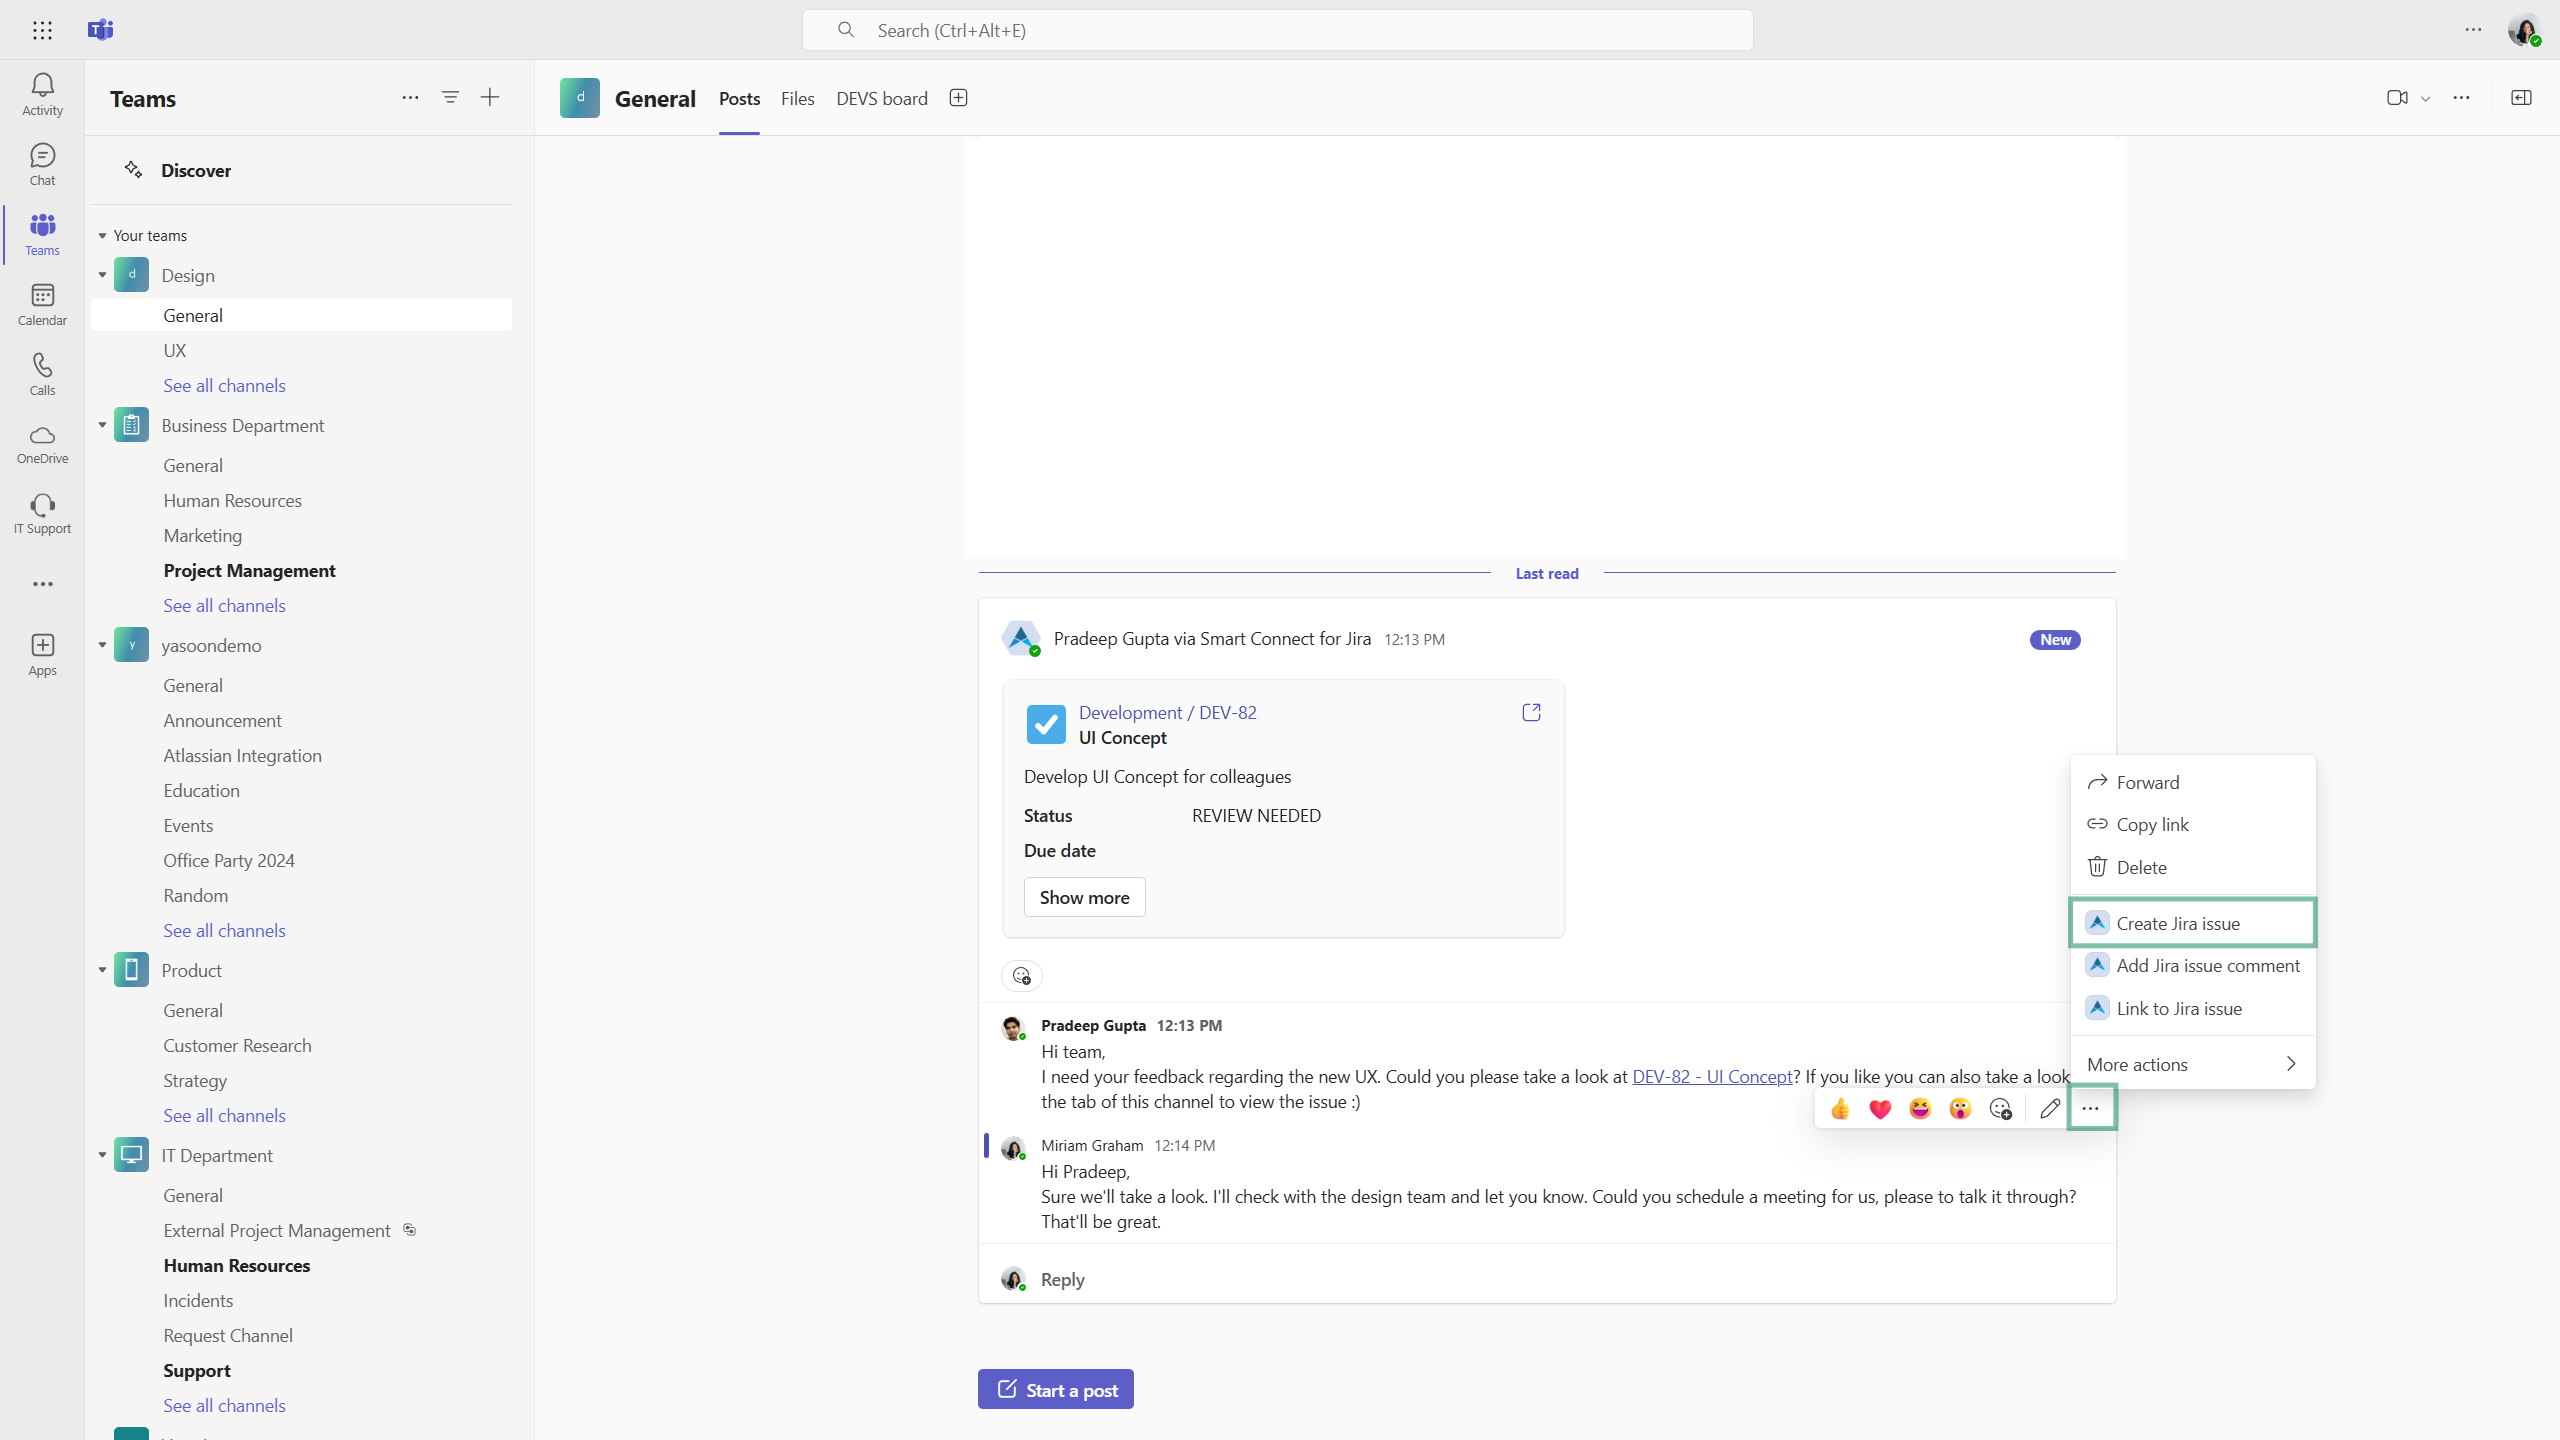This screenshot has height=1440, width=2560.
Task: Switch to the Files tab
Action: coord(797,98)
